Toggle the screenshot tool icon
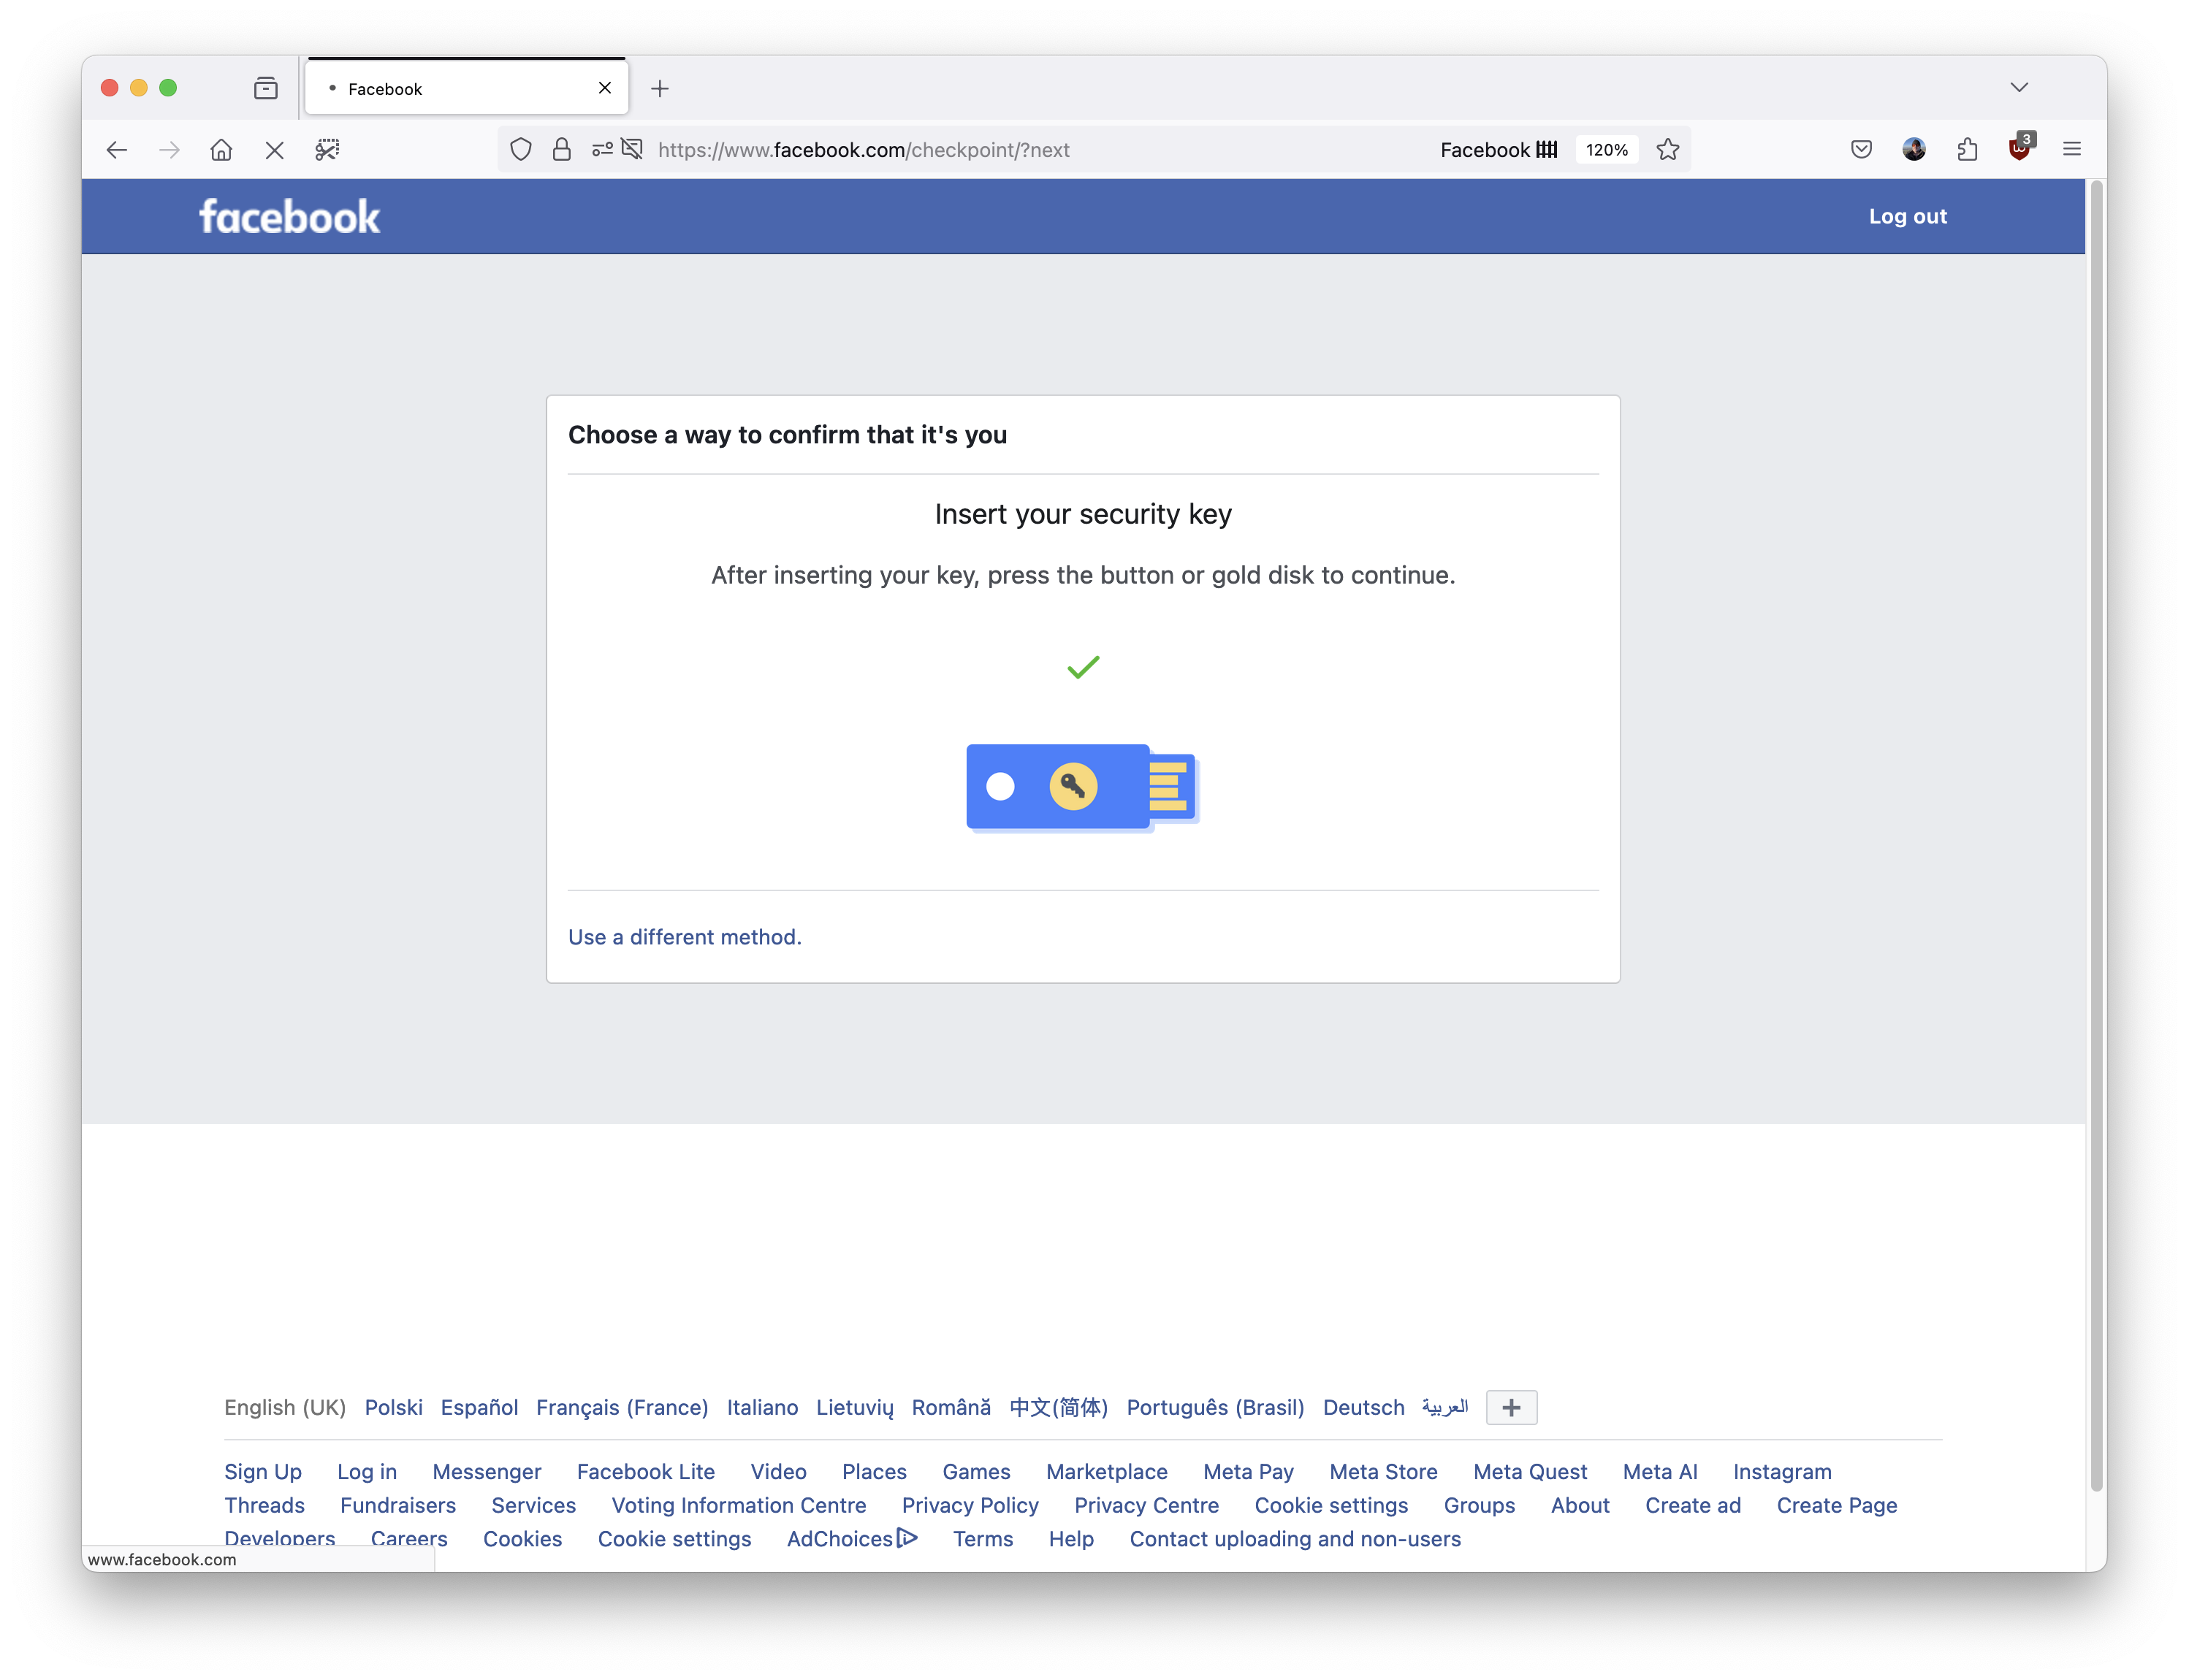 (x=327, y=149)
